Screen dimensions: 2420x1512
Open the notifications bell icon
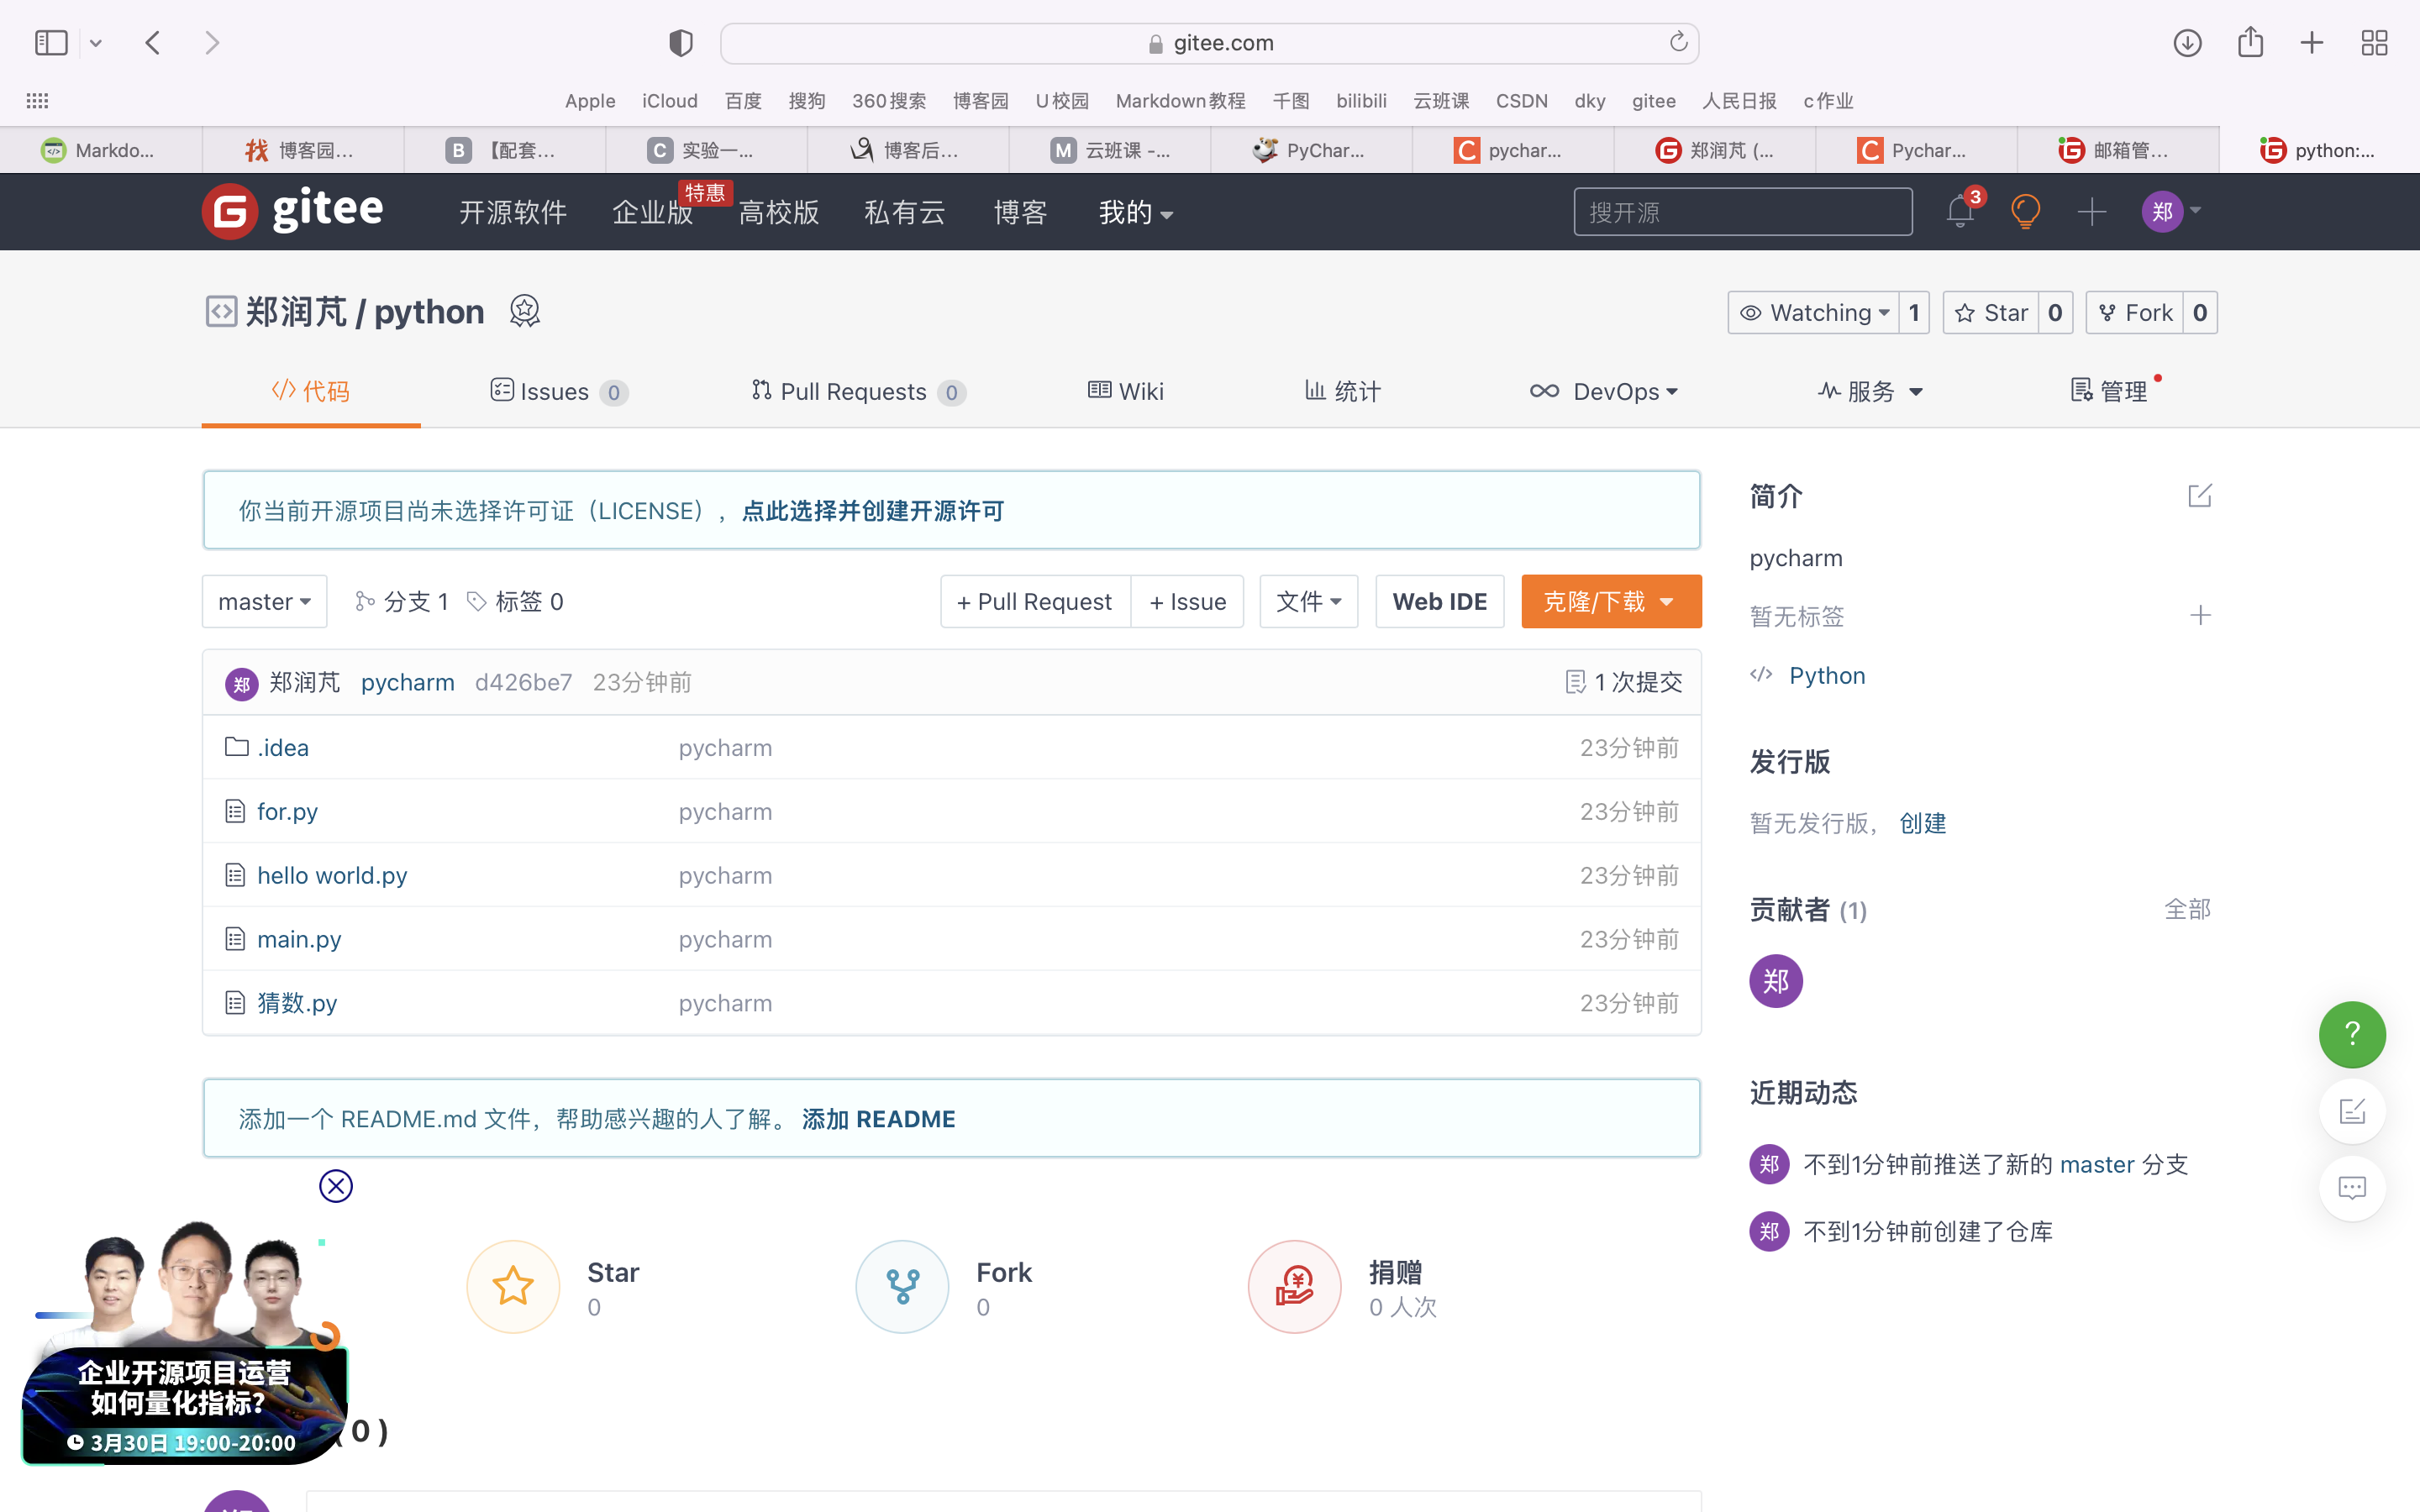coord(1959,212)
